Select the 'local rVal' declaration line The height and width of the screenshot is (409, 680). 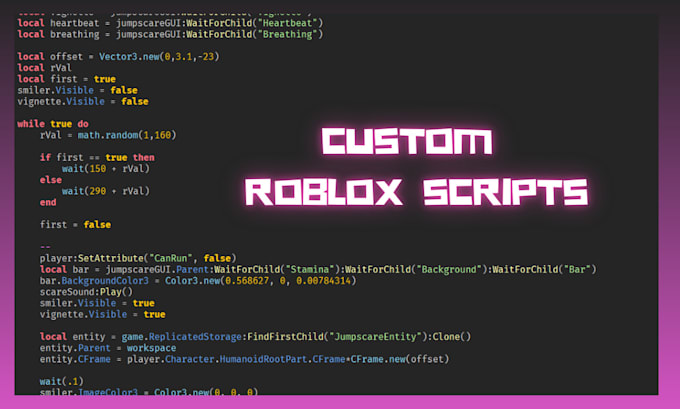pos(45,68)
